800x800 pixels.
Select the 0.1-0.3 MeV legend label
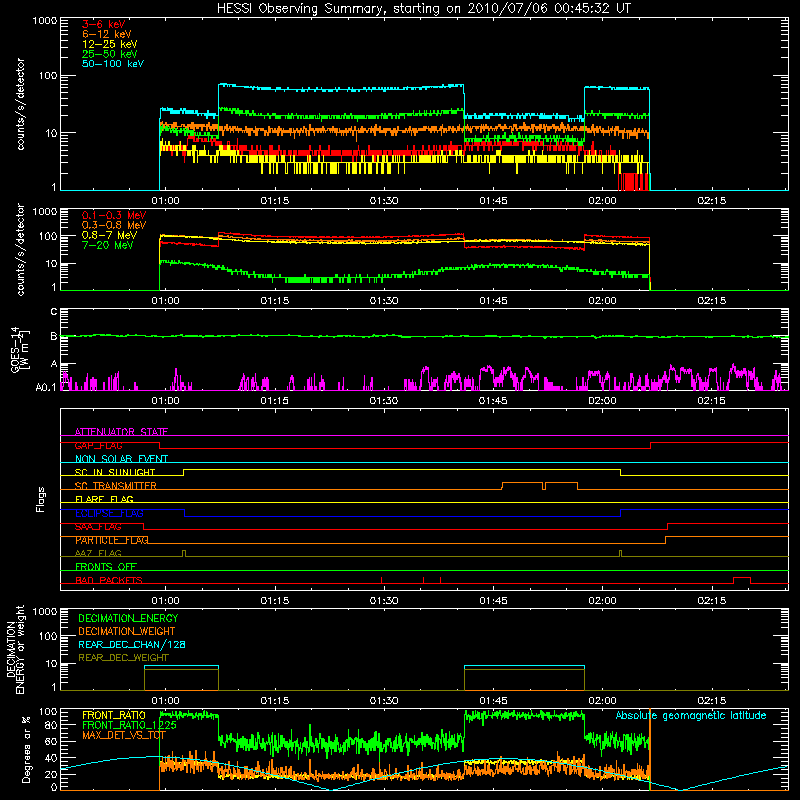(x=114, y=215)
